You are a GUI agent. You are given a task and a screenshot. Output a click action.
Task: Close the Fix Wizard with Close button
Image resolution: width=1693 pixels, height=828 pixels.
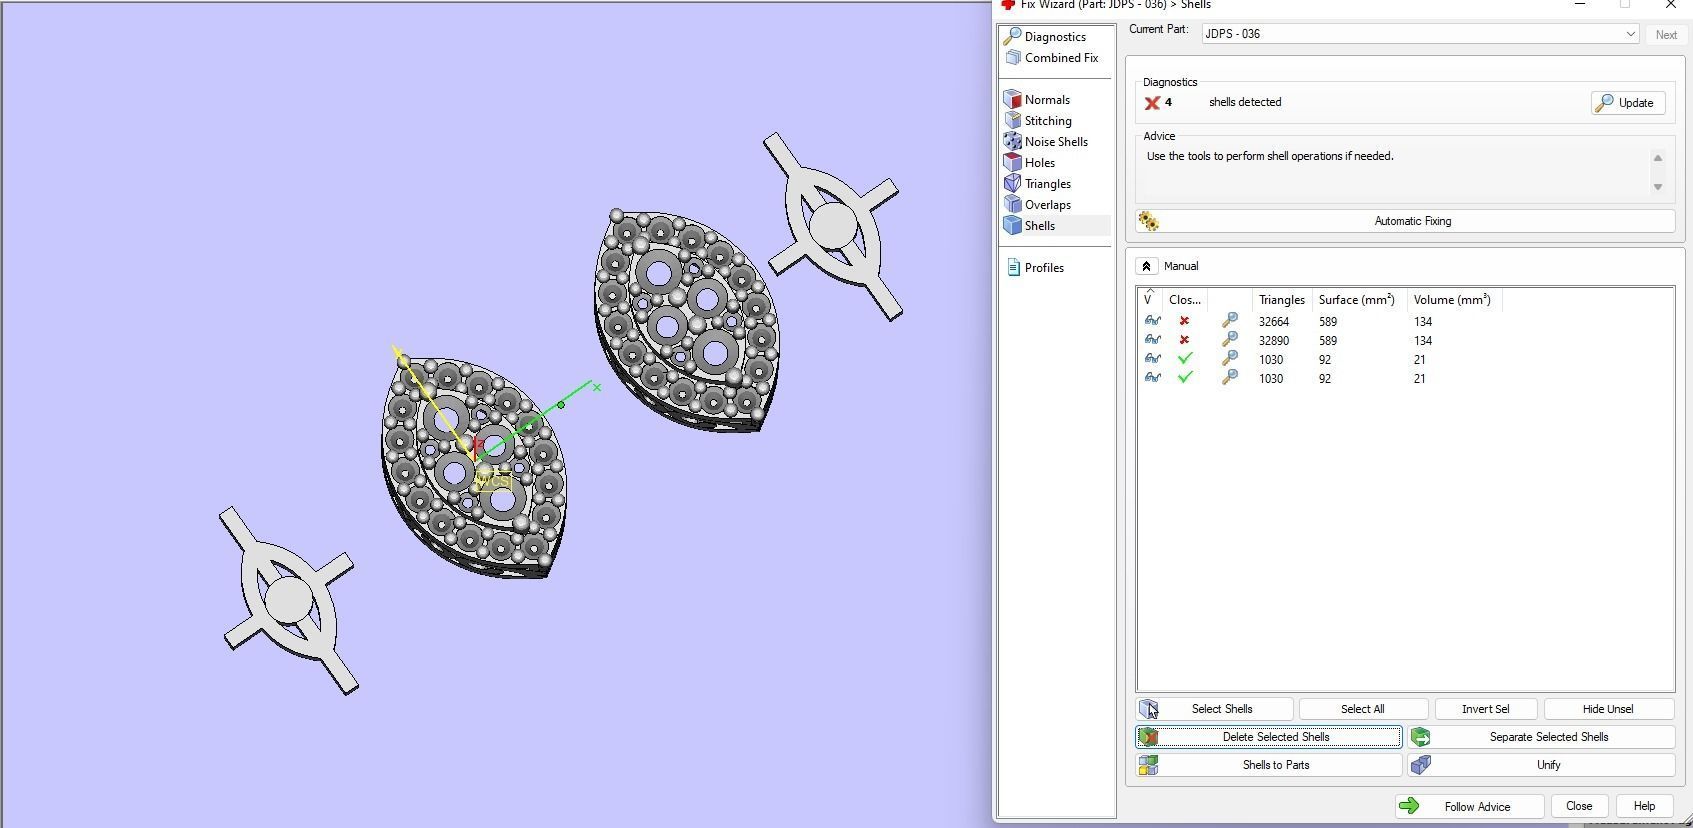(1579, 806)
